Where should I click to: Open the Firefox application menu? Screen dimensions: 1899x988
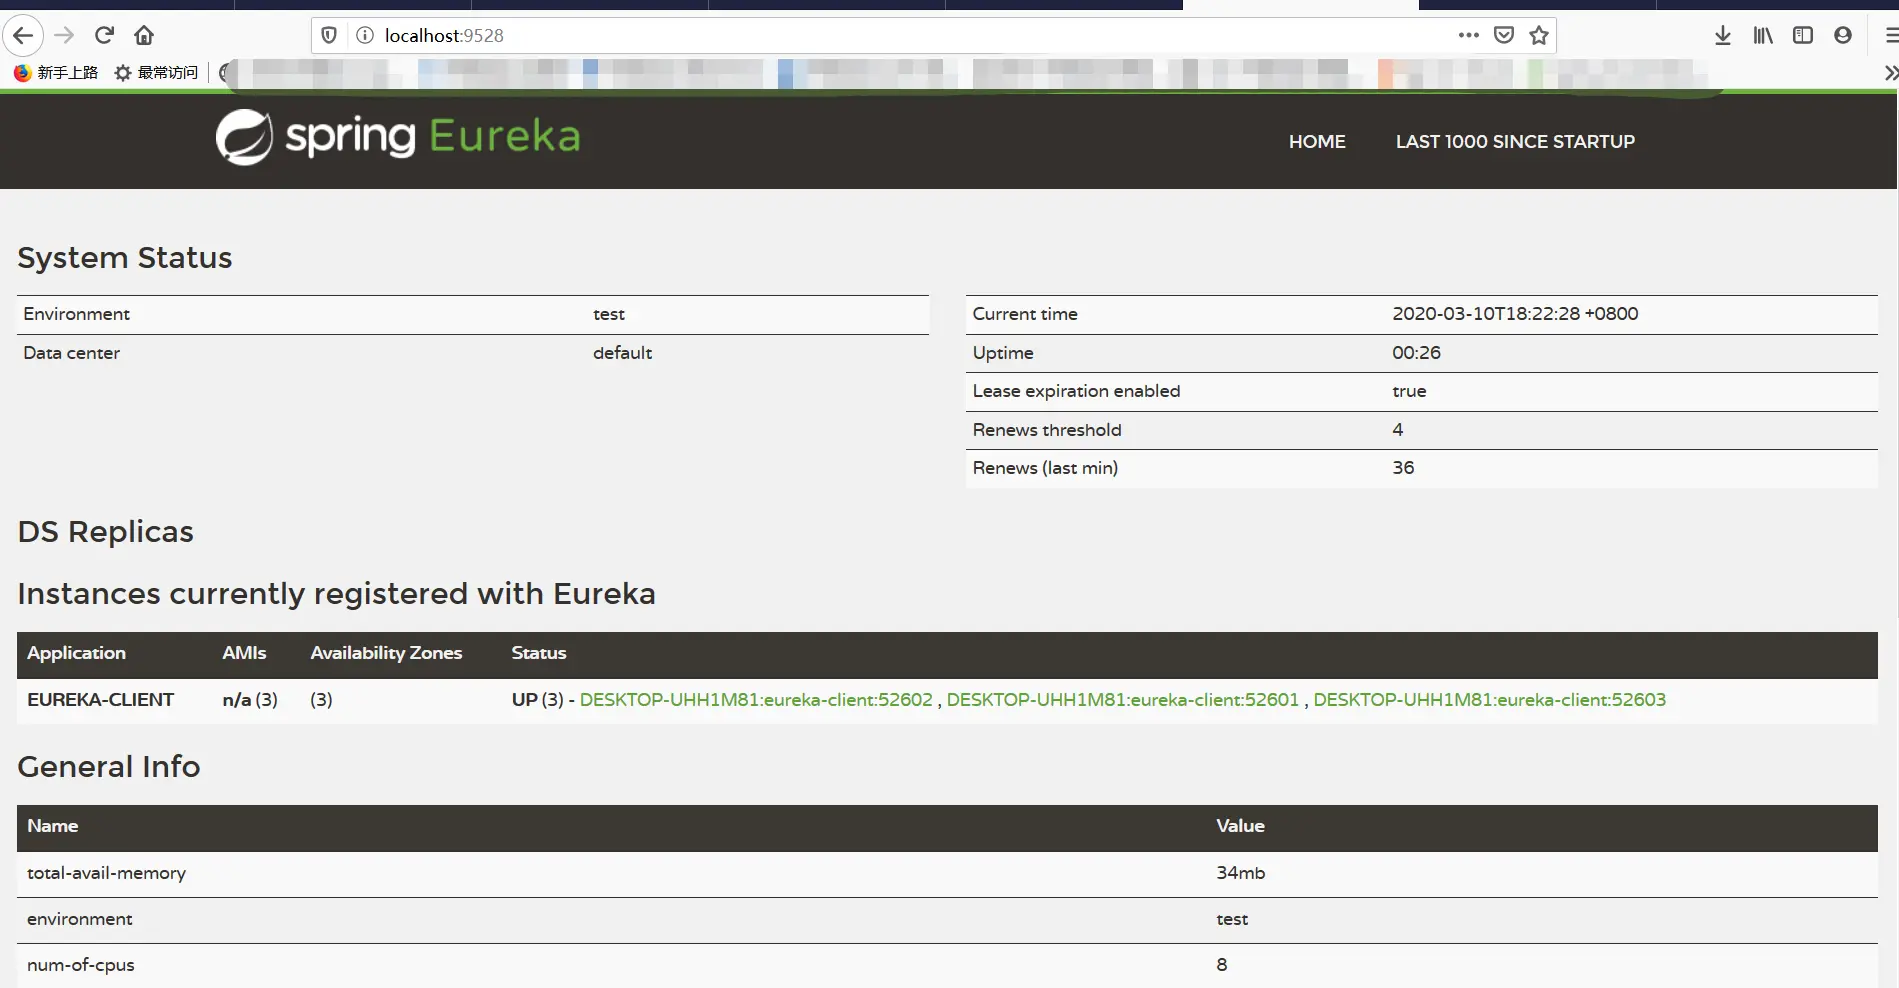click(1890, 36)
